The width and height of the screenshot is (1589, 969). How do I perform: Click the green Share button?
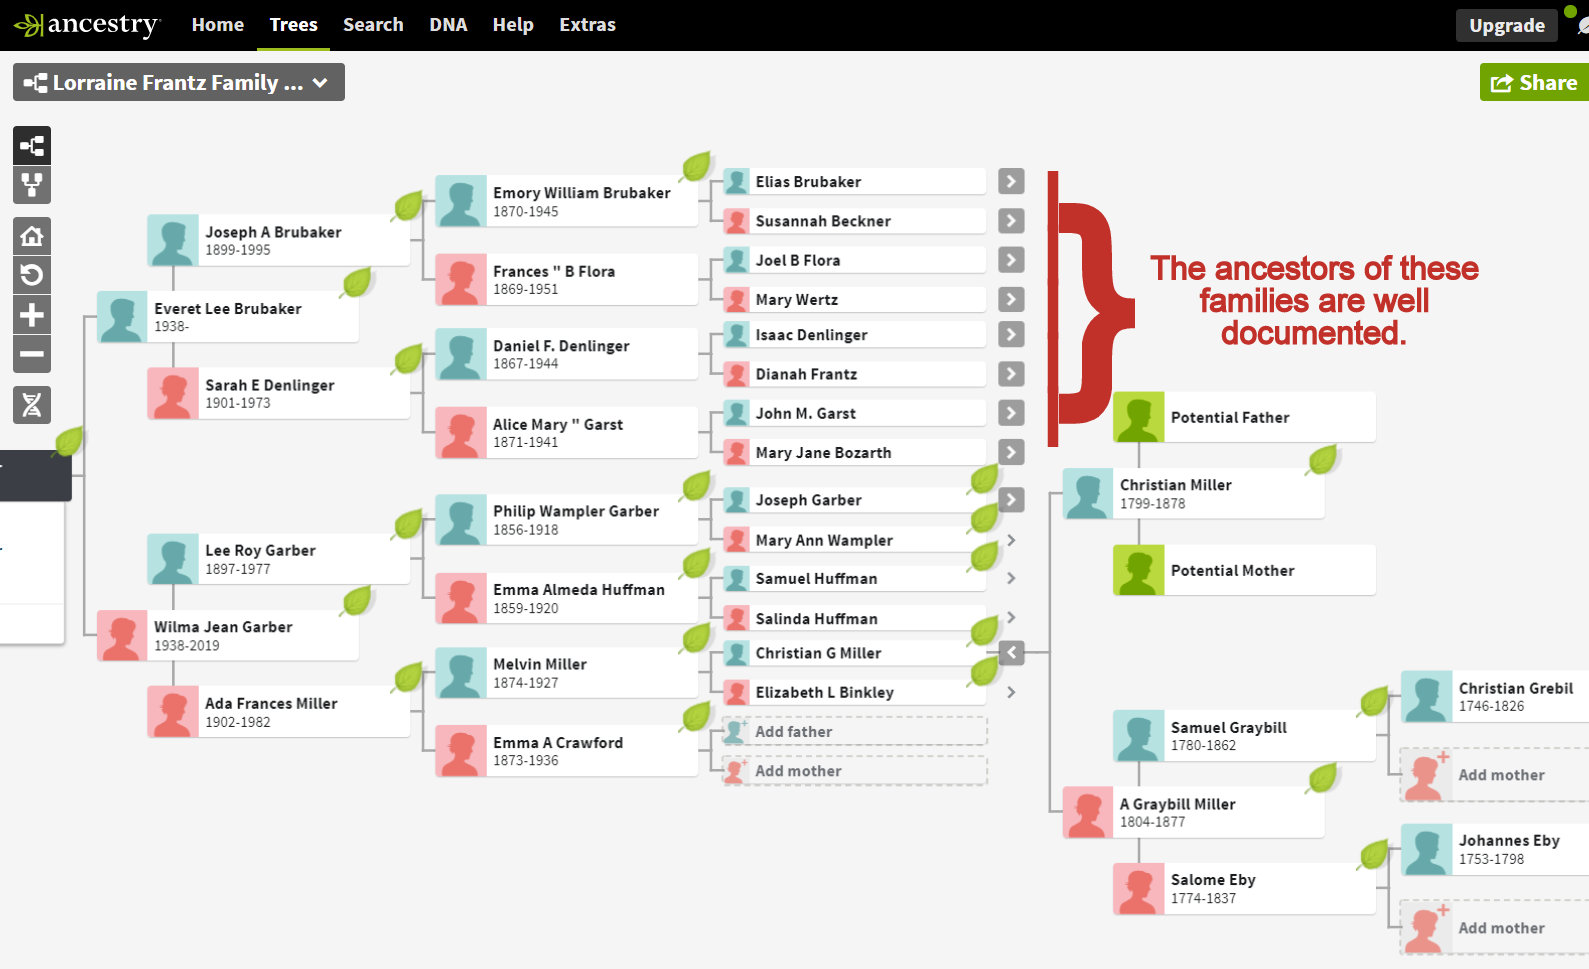pyautogui.click(x=1533, y=83)
